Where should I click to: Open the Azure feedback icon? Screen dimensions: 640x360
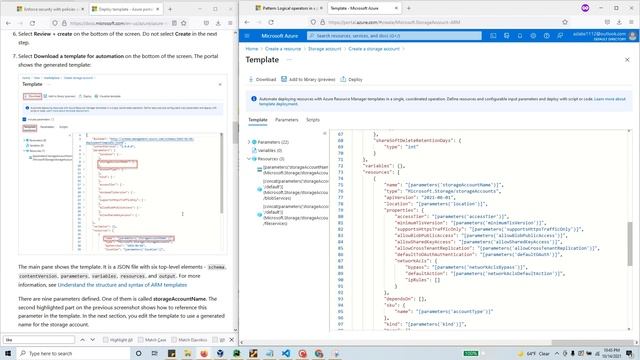point(560,36)
